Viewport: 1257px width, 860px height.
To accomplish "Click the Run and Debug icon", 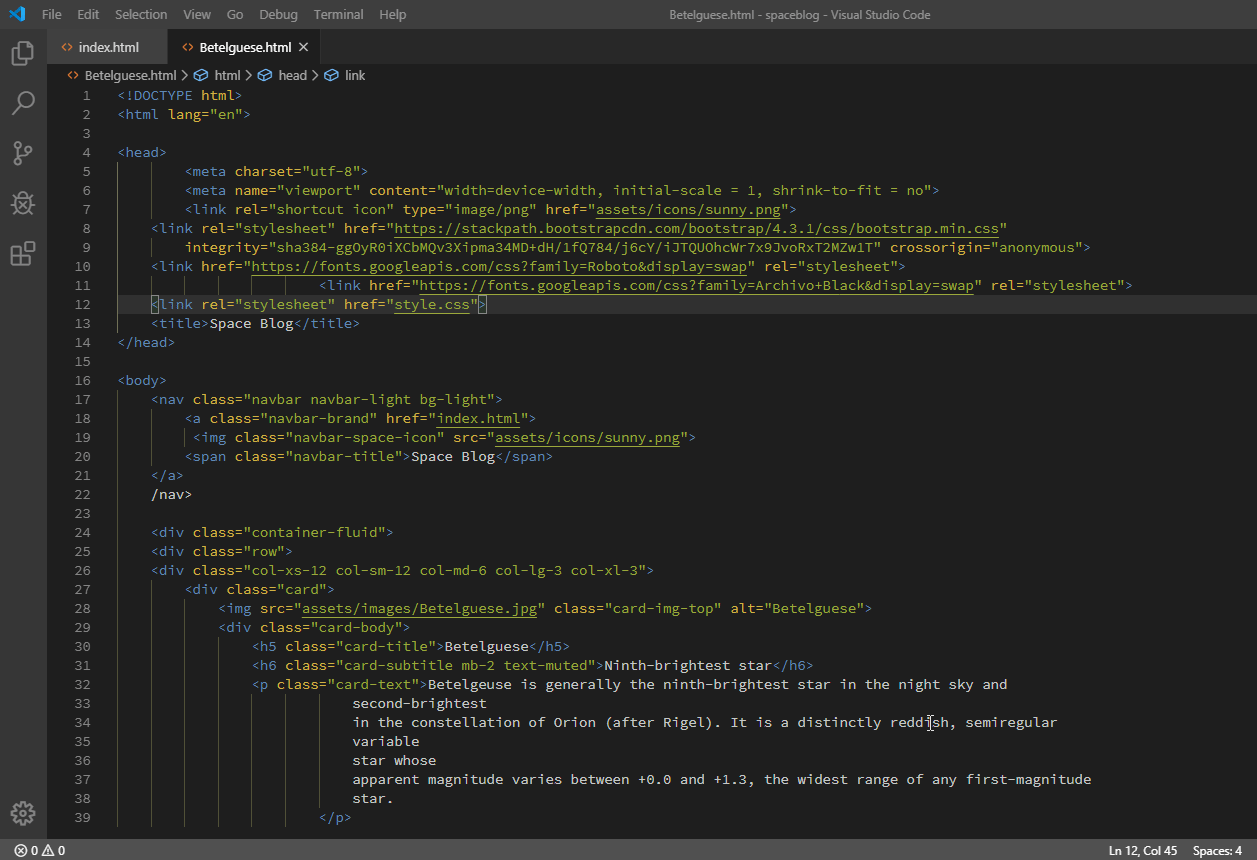I will click(22, 203).
